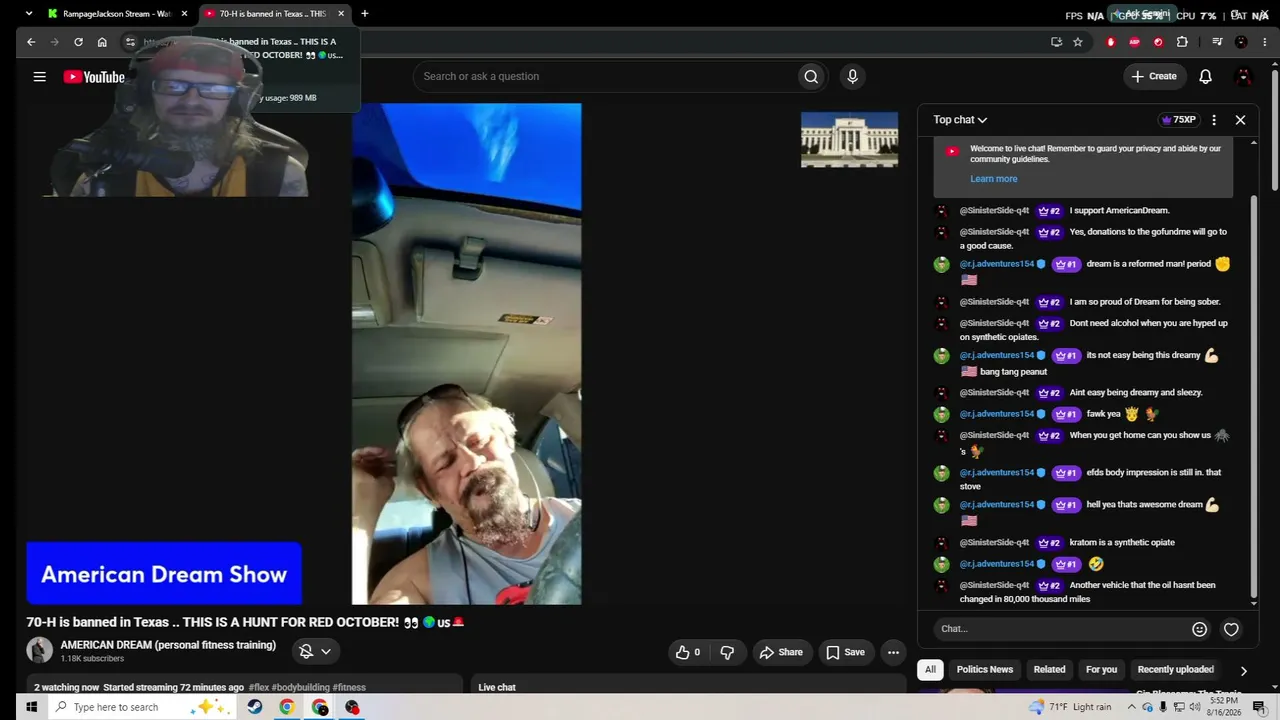Open the ABP Adblock Plus extension
The width and height of the screenshot is (1280, 720).
coord(1134,42)
